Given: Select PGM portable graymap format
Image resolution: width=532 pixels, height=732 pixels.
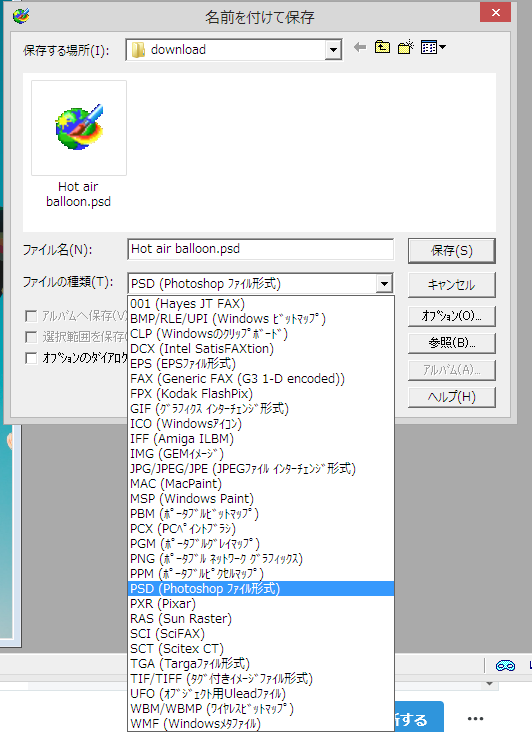Looking at the screenshot, I should coord(261,544).
